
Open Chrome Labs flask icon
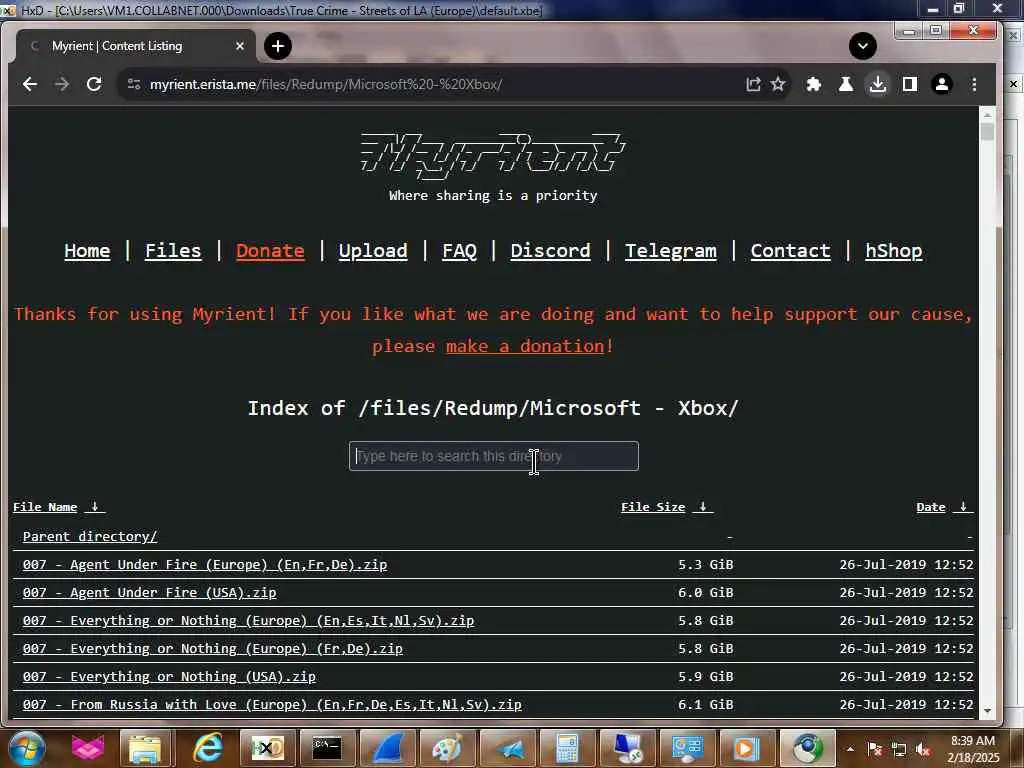(x=846, y=84)
